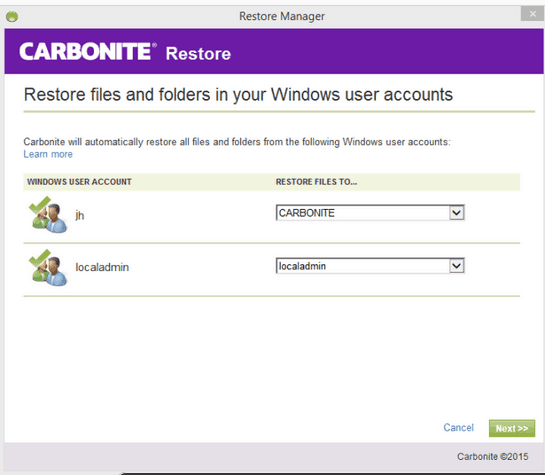Click the localadmin user account icon
This screenshot has width=545, height=475.
(48, 268)
